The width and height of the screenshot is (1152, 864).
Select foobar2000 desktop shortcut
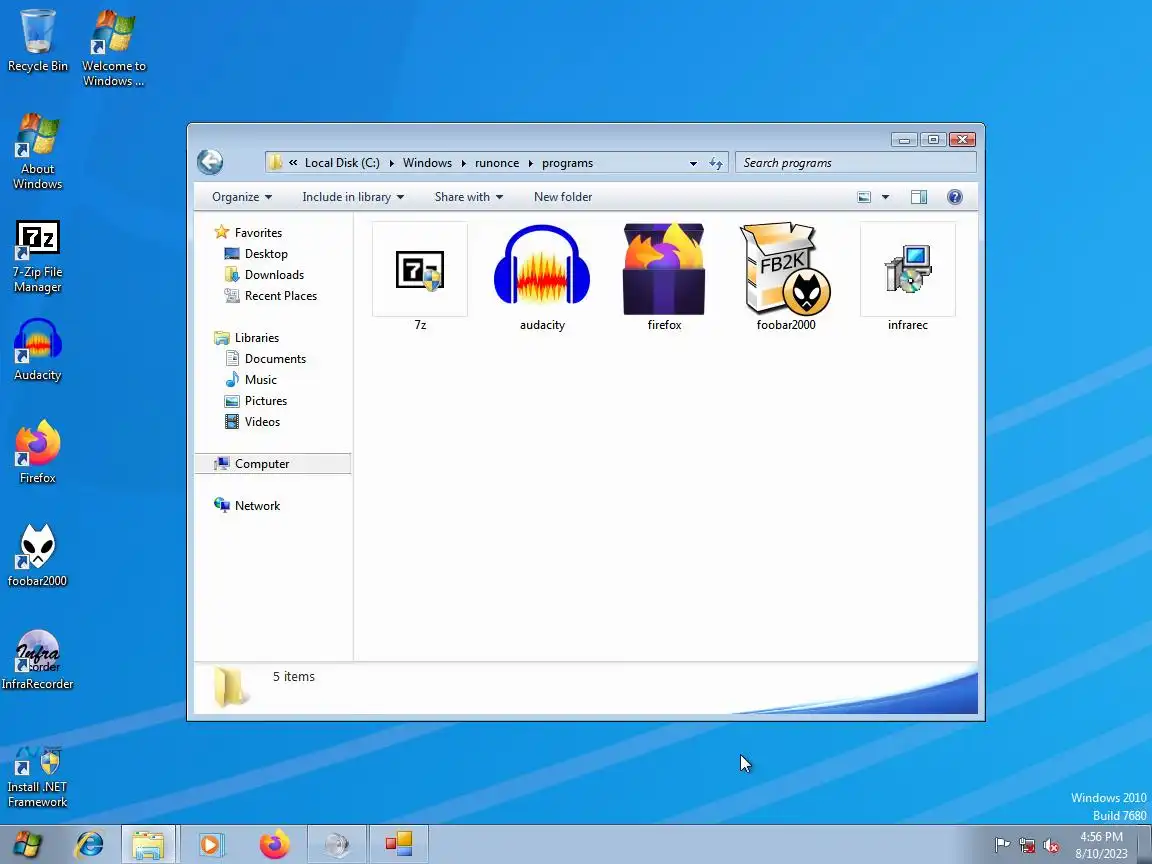point(37,555)
